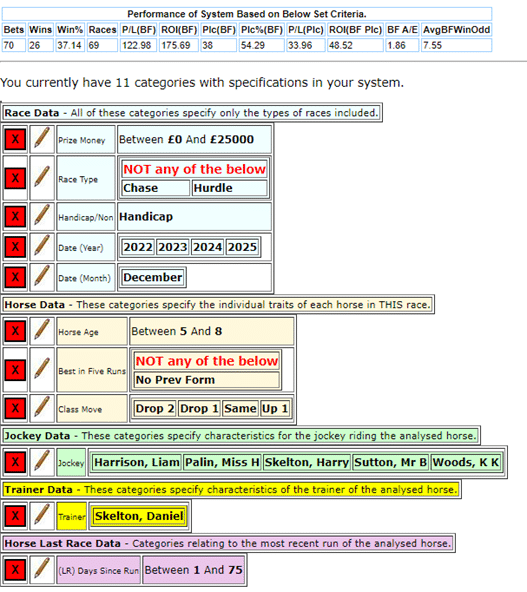527x592 pixels.
Task: Delete the Horse Age criterion red X
Action: coord(15,331)
